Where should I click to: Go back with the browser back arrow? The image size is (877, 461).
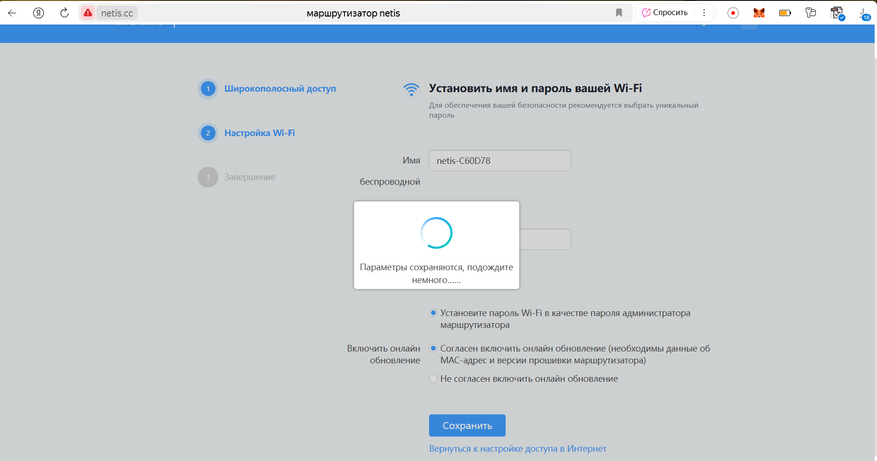(x=12, y=13)
